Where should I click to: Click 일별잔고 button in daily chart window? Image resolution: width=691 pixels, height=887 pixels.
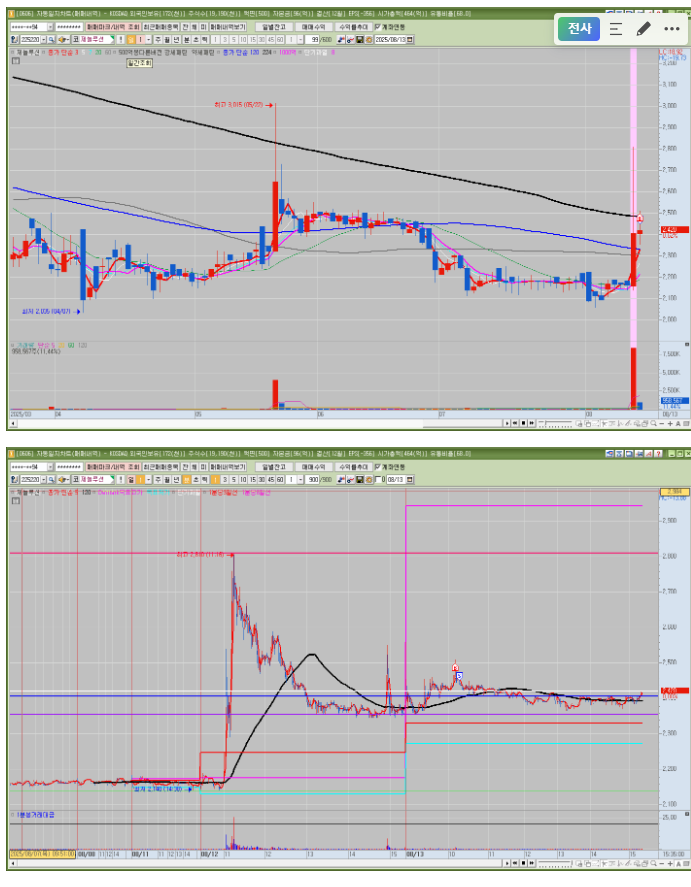[x=274, y=27]
